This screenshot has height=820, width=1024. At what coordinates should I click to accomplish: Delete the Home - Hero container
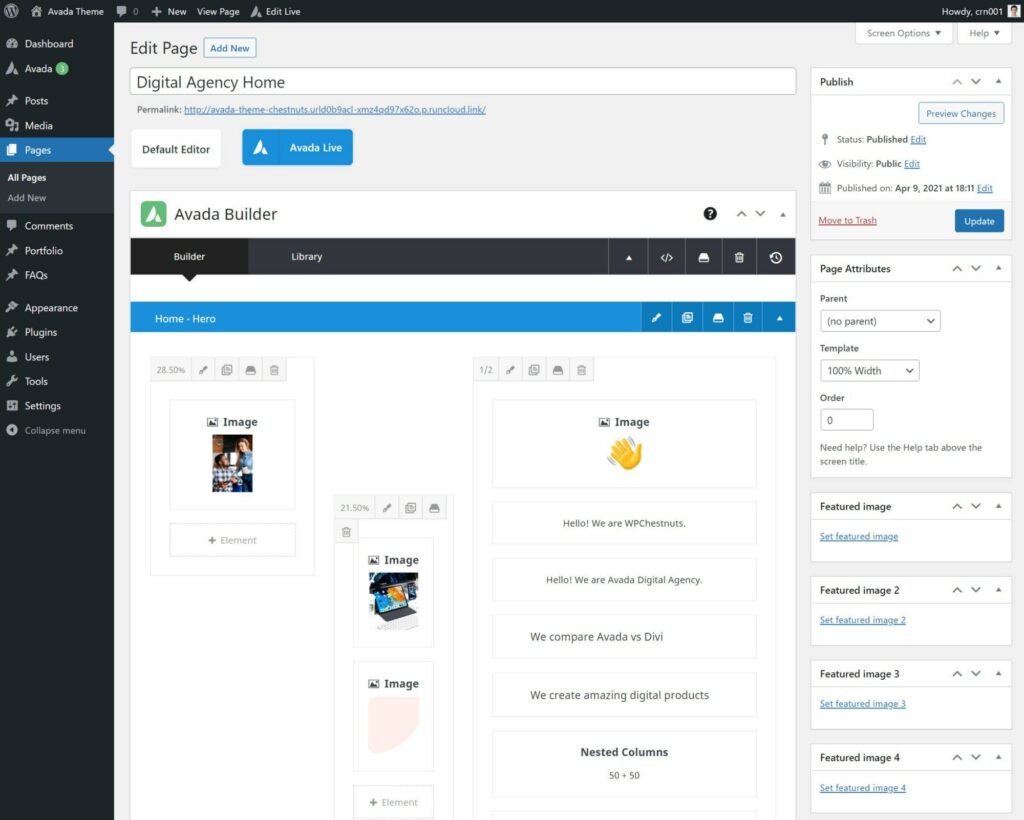748,318
